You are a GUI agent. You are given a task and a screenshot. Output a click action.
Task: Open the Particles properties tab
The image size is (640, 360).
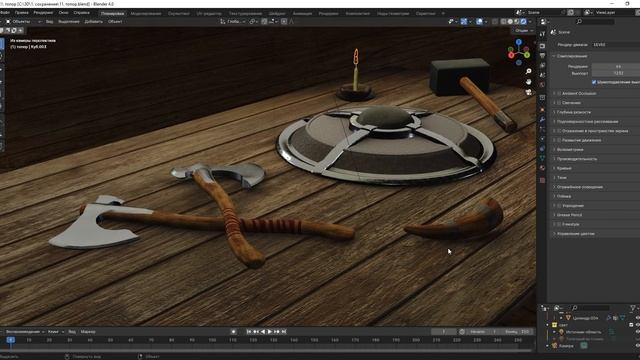(542, 129)
